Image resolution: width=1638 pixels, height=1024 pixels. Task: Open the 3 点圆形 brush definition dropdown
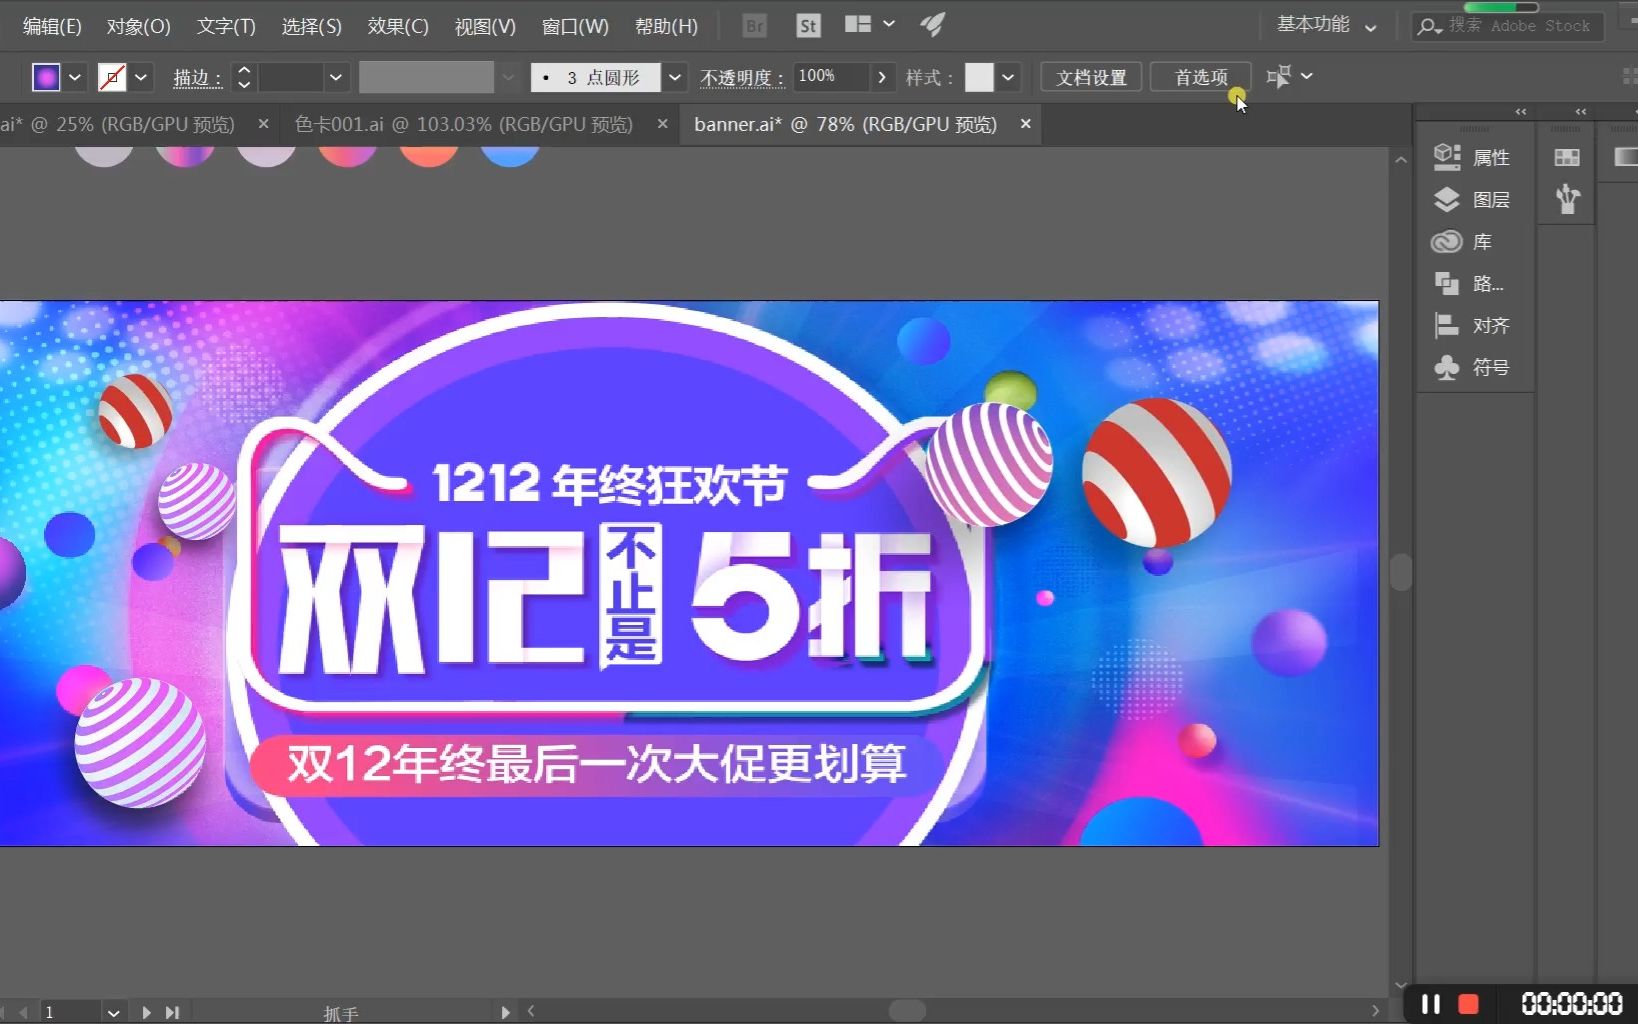(x=675, y=77)
